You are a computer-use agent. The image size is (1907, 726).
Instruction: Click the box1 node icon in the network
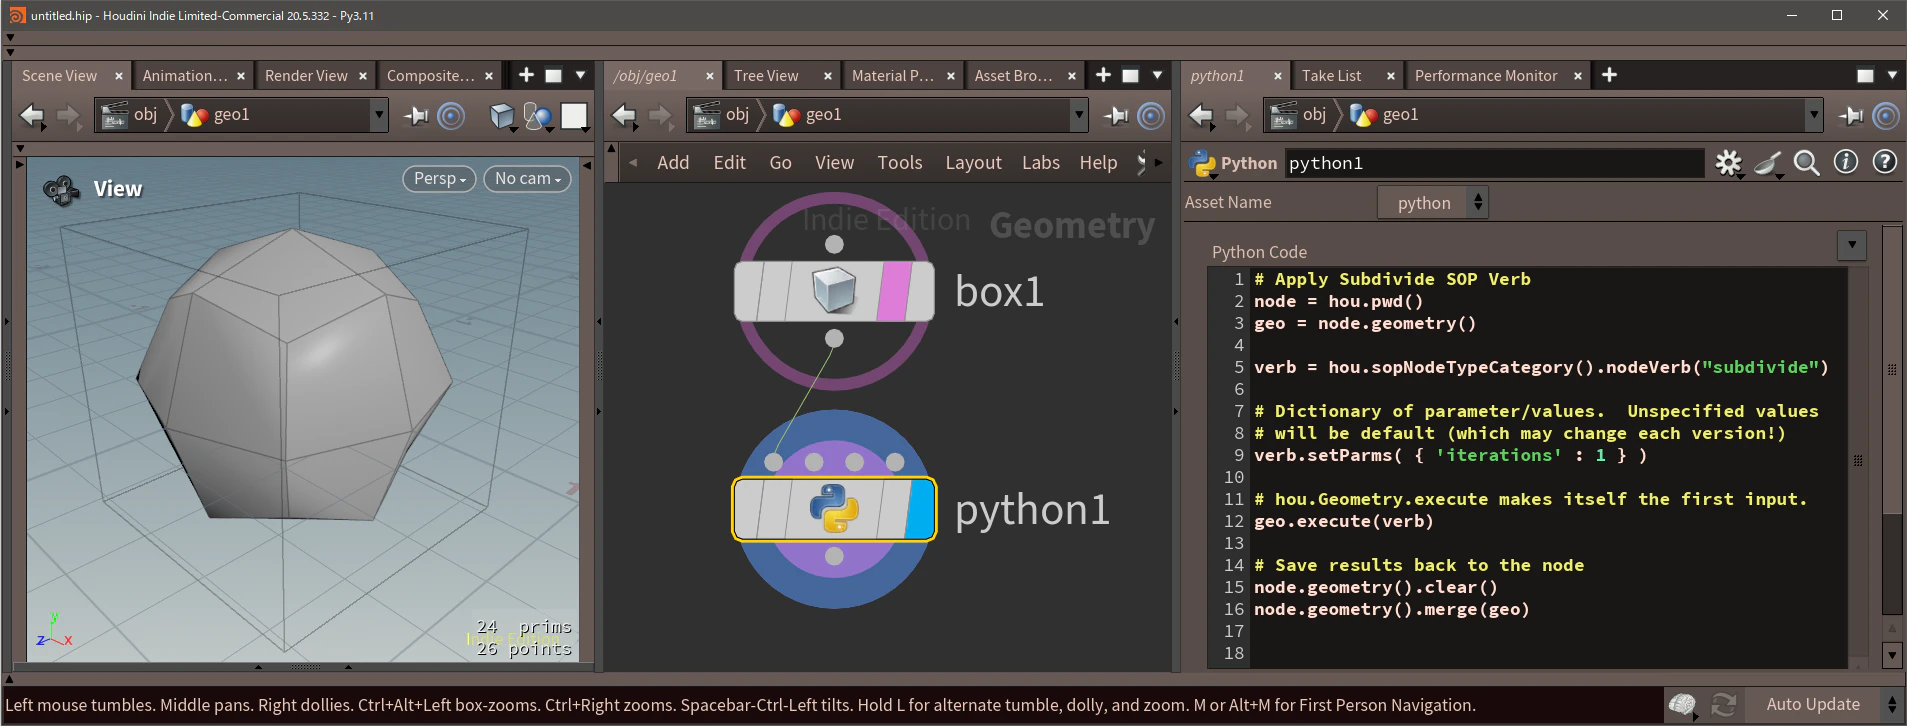click(x=834, y=291)
